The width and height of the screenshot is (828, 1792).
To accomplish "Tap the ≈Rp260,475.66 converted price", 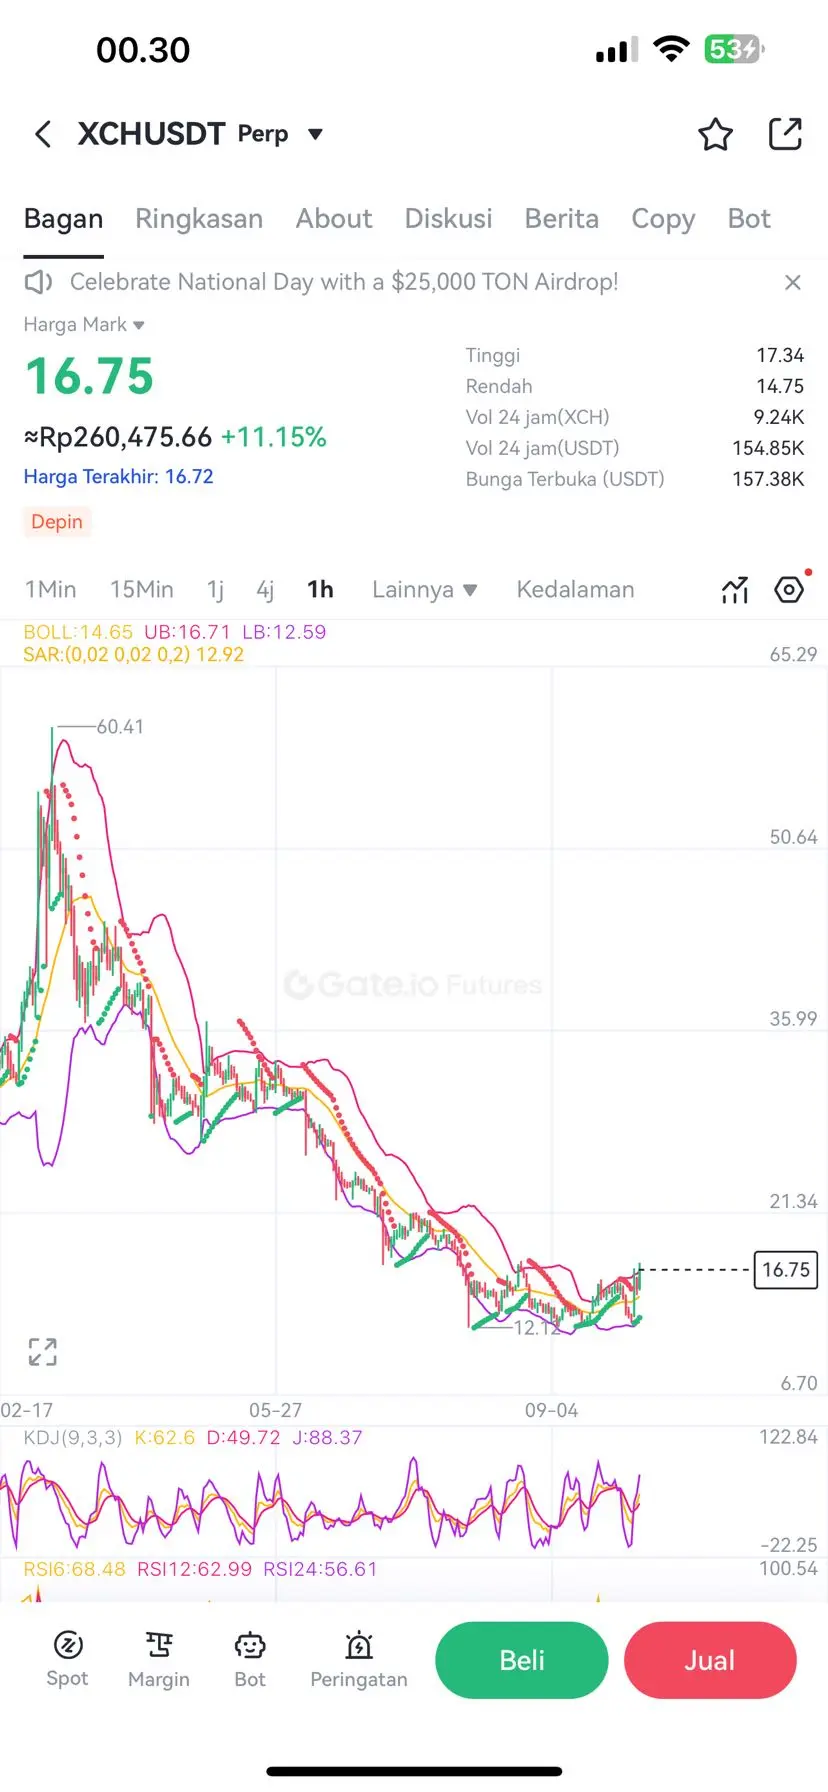I will pos(118,437).
